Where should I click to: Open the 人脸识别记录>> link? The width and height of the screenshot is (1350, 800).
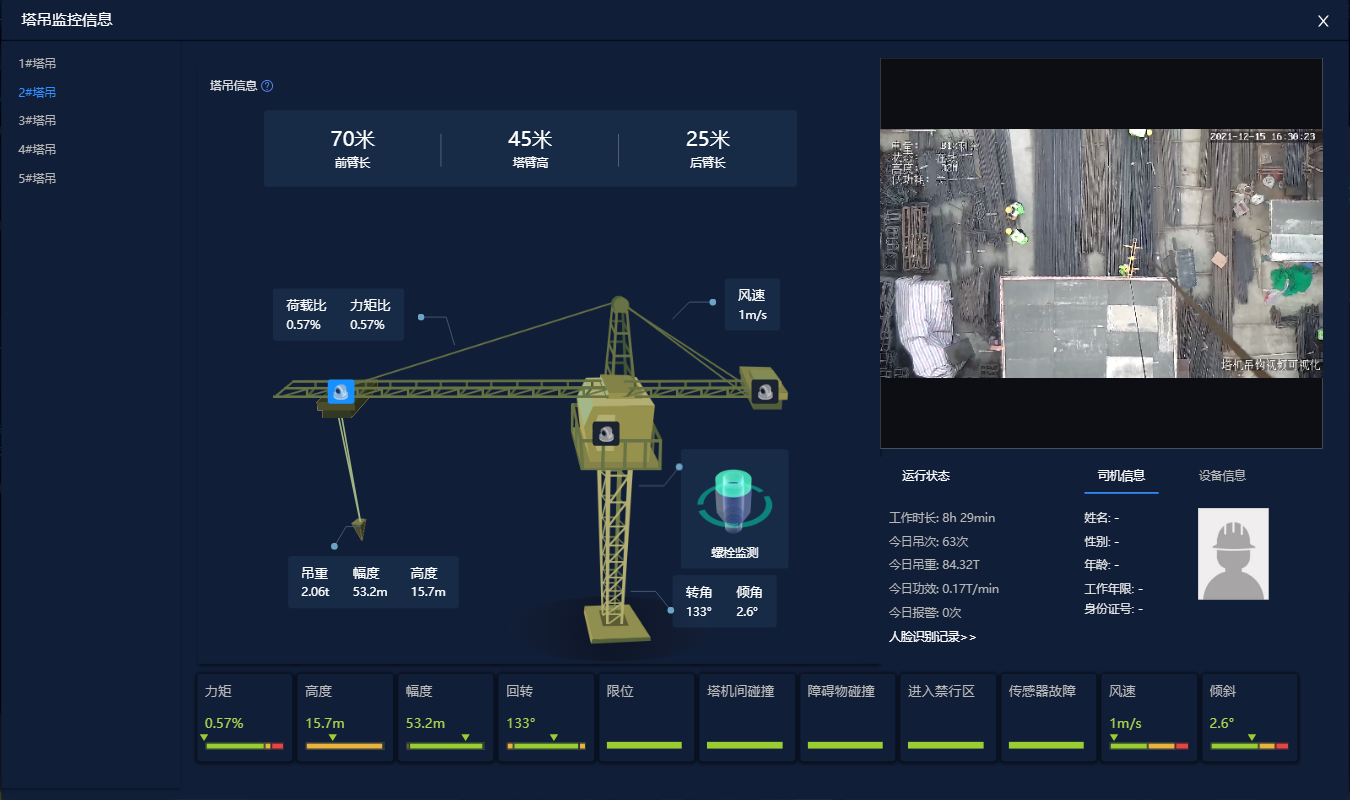pyautogui.click(x=932, y=636)
